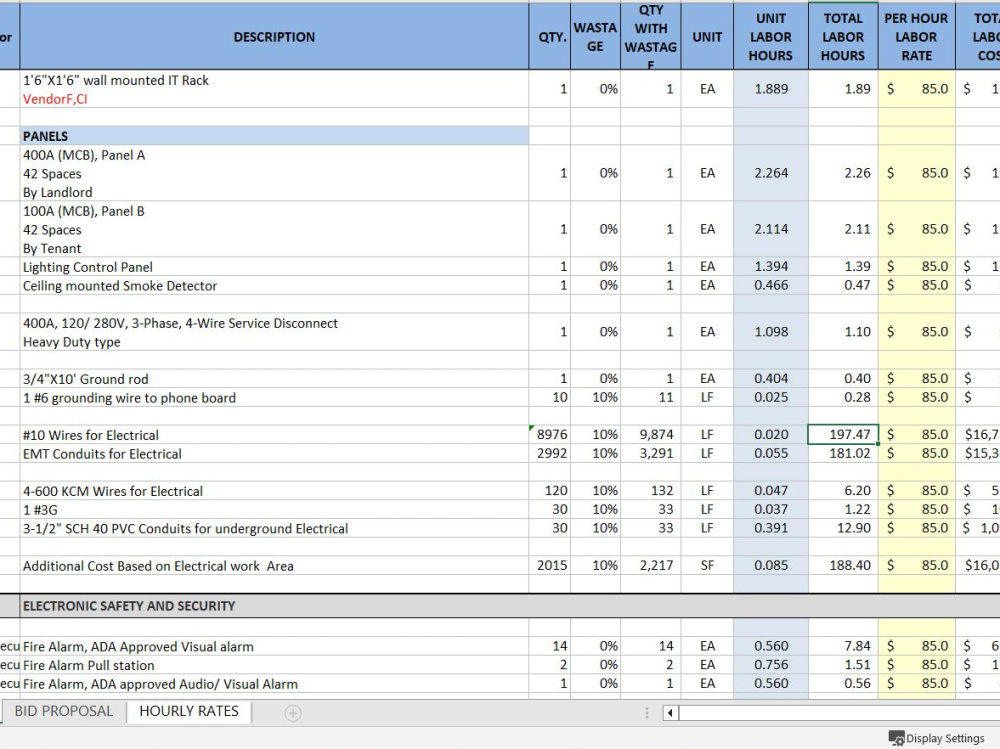1000x749 pixels.
Task: Click the 3/4"X10' Ground rod cell
Action: (x=274, y=379)
